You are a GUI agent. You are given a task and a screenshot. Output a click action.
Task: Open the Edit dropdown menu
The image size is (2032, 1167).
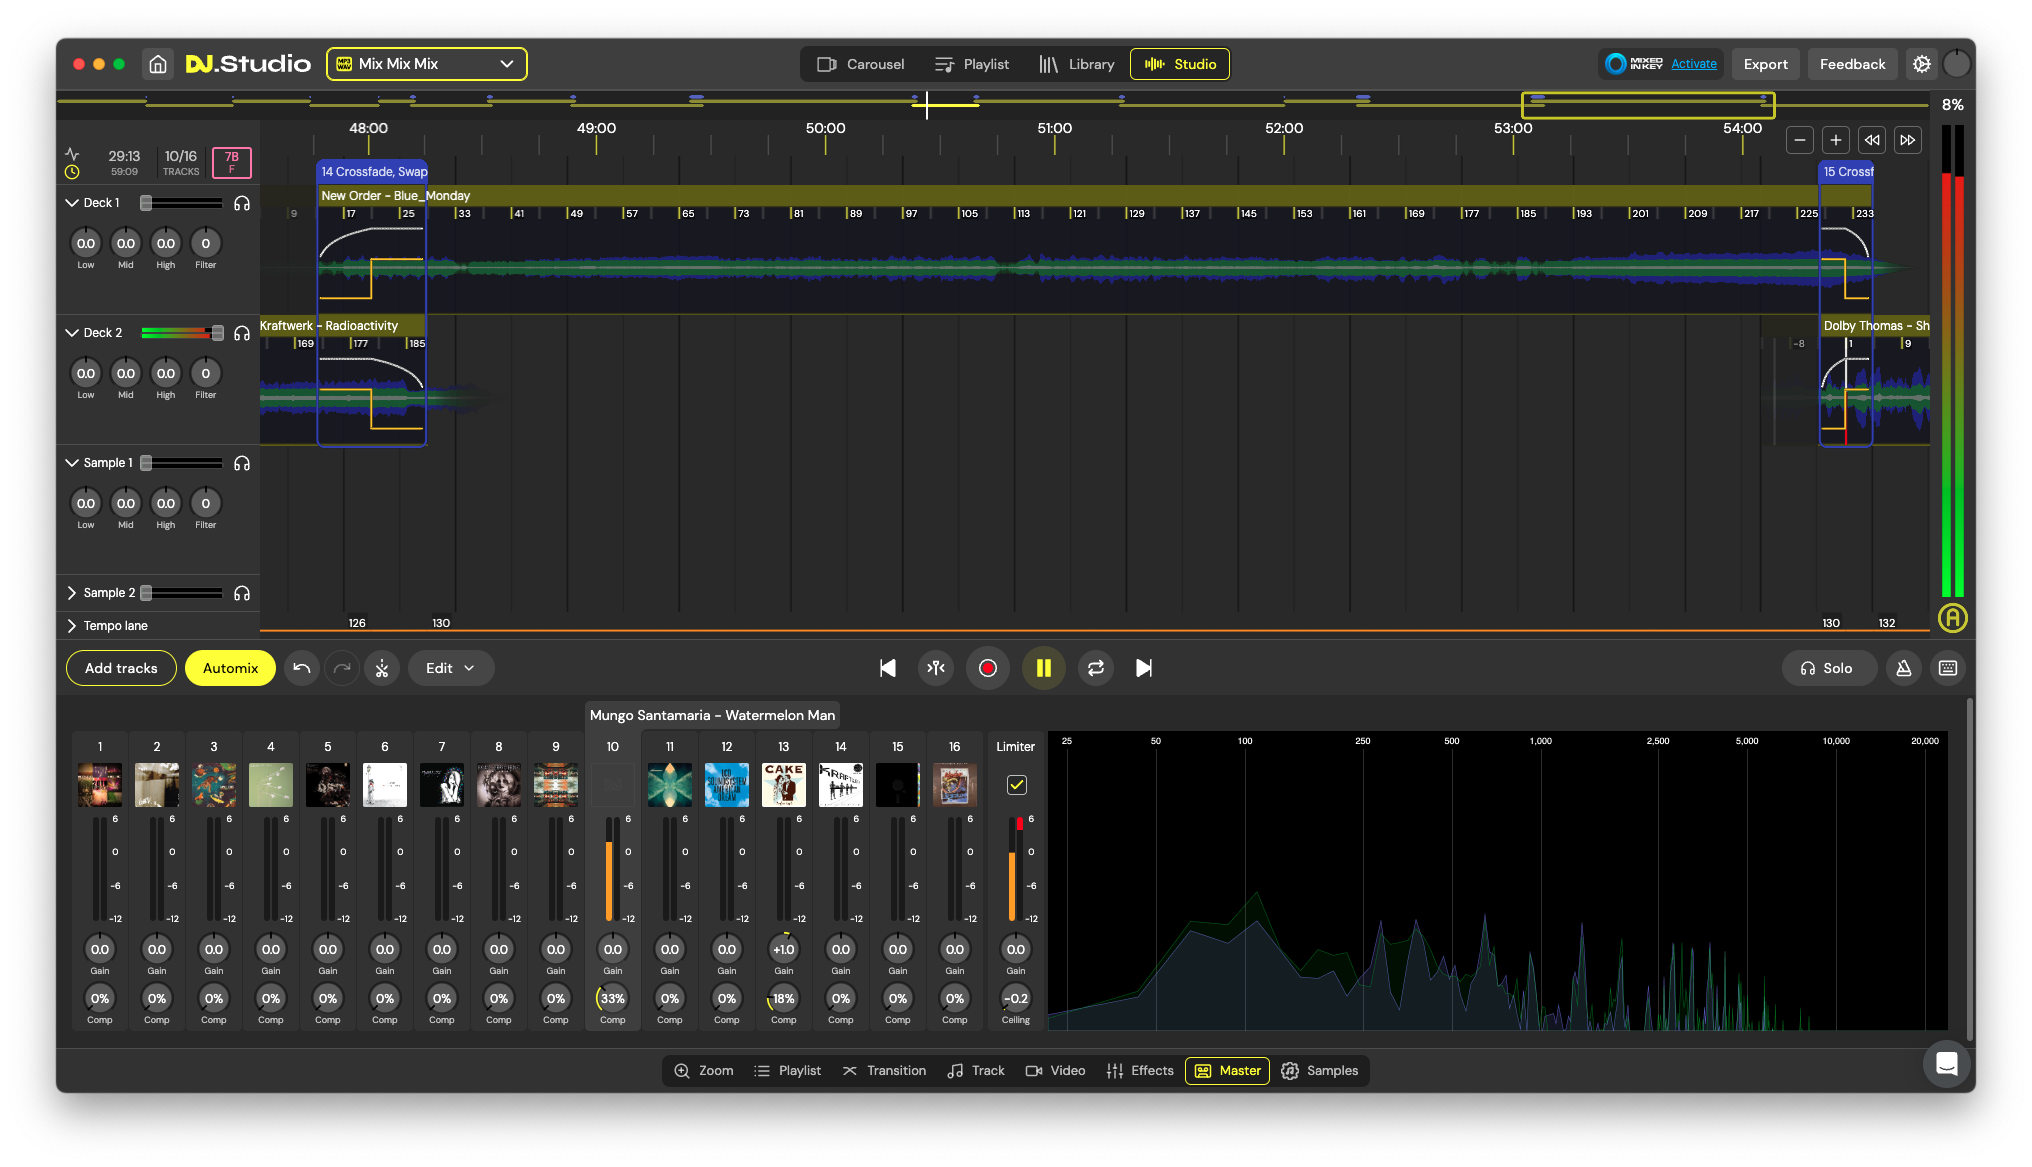(450, 668)
